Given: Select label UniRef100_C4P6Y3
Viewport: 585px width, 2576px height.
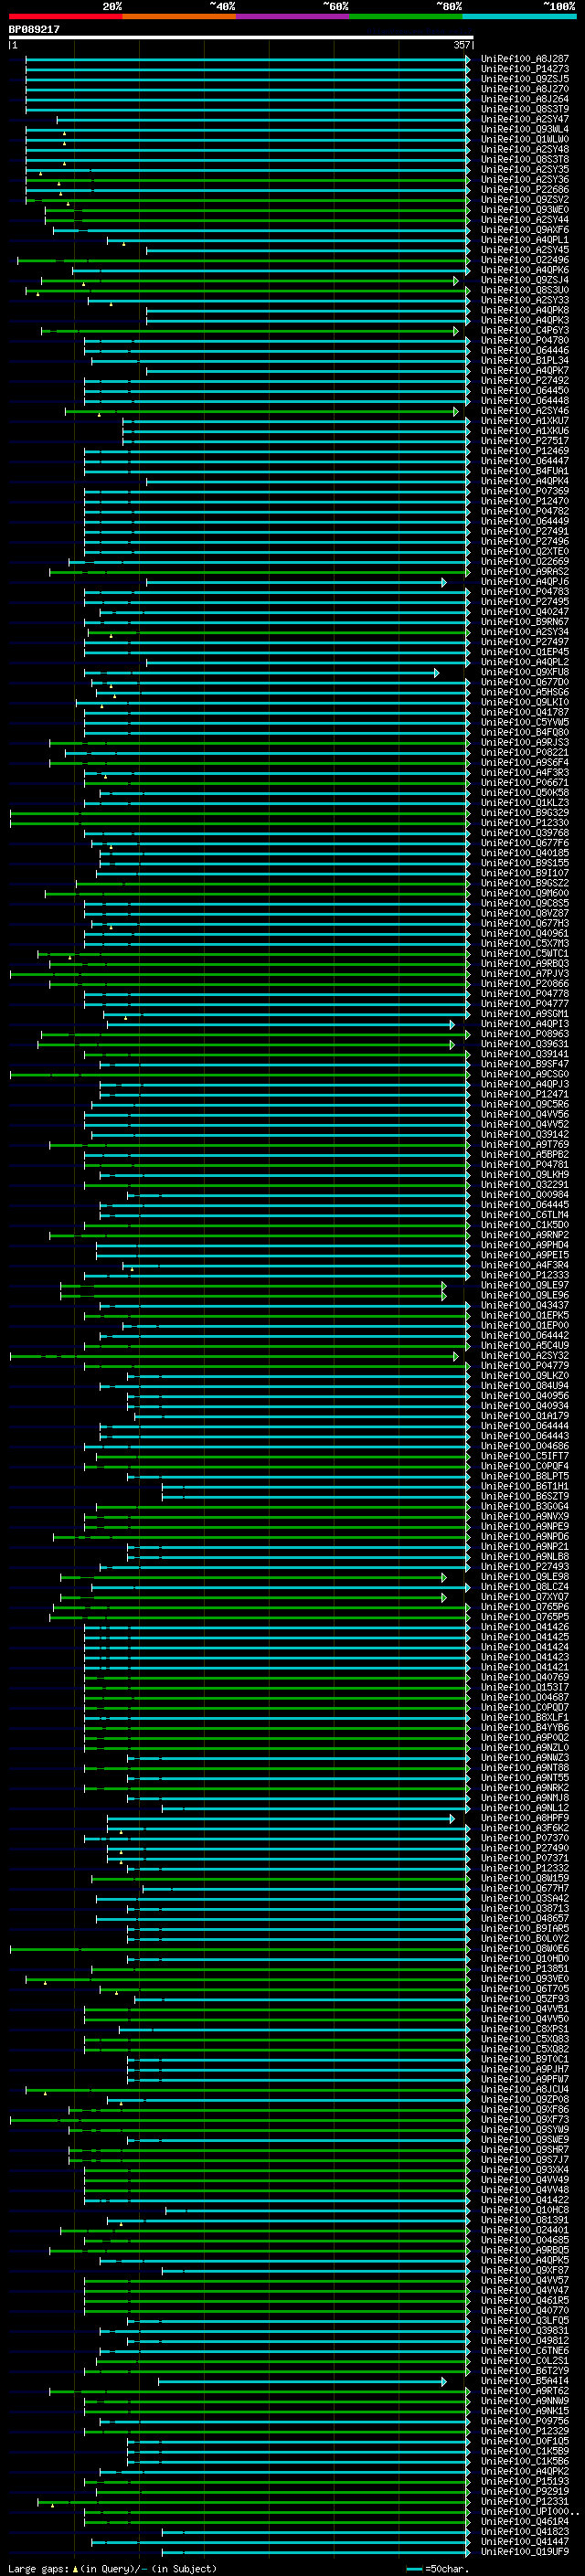Looking at the screenshot, I should tap(525, 330).
